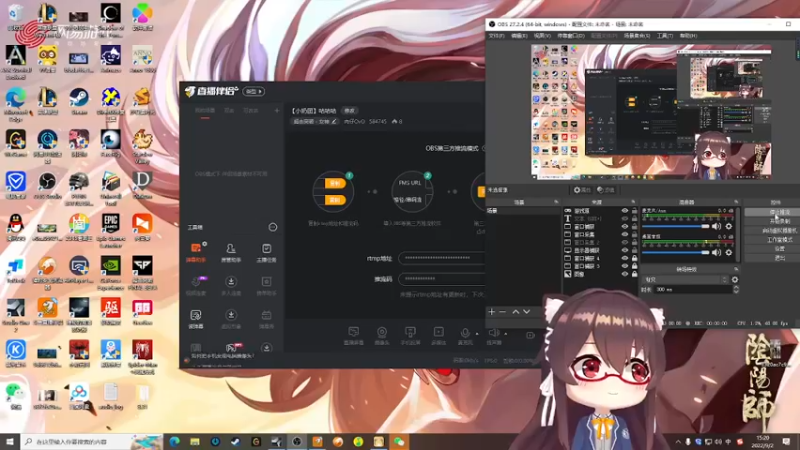Screen dimensions: 800x450
Task: Adjust the microphone/Aux volume slider in OBS
Action: [x=676, y=226]
